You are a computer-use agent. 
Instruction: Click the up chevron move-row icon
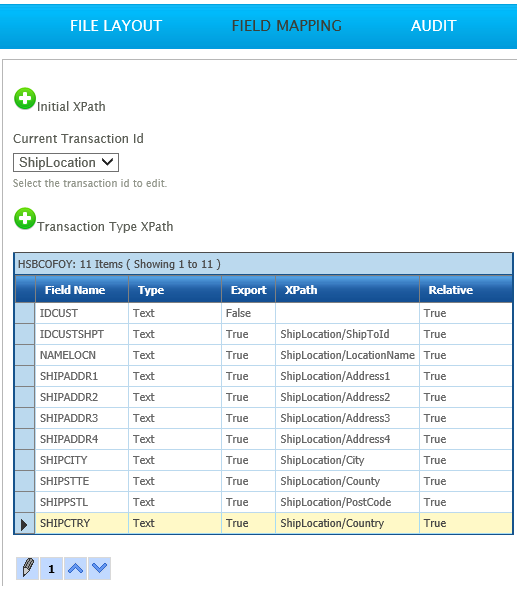(75, 568)
